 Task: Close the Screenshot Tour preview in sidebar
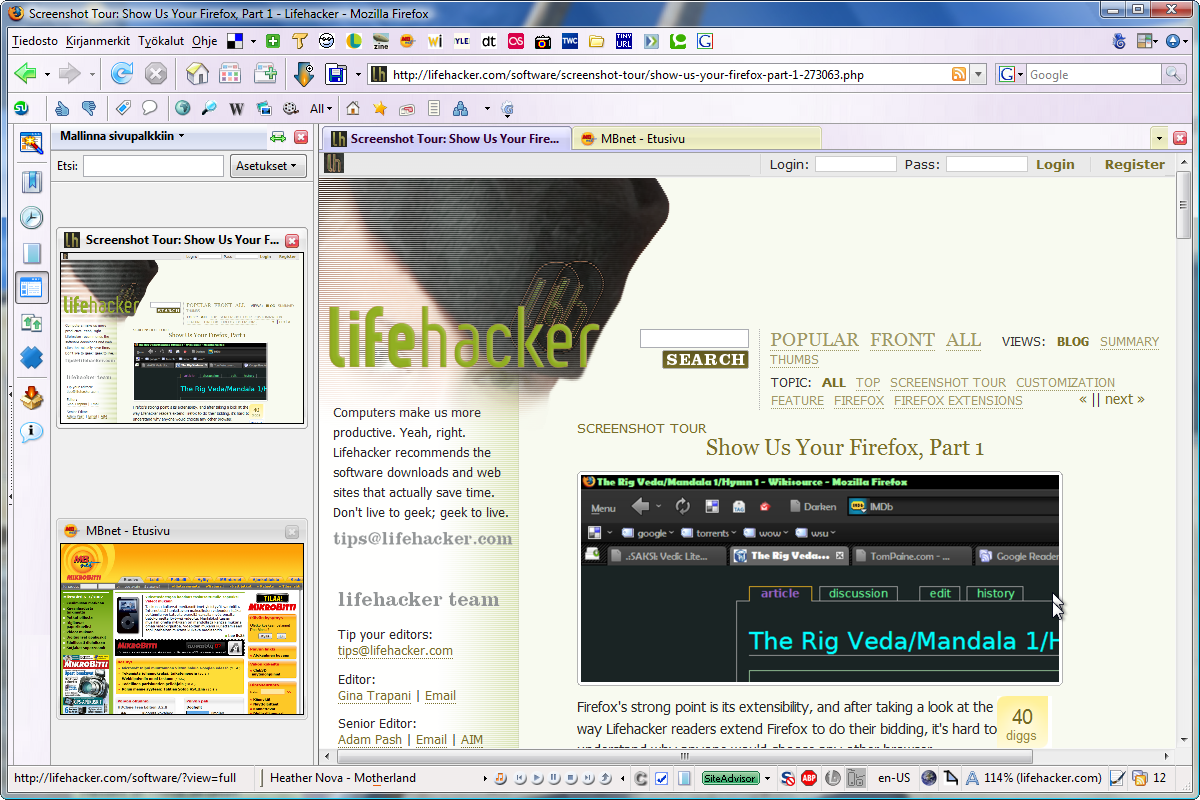(x=292, y=241)
